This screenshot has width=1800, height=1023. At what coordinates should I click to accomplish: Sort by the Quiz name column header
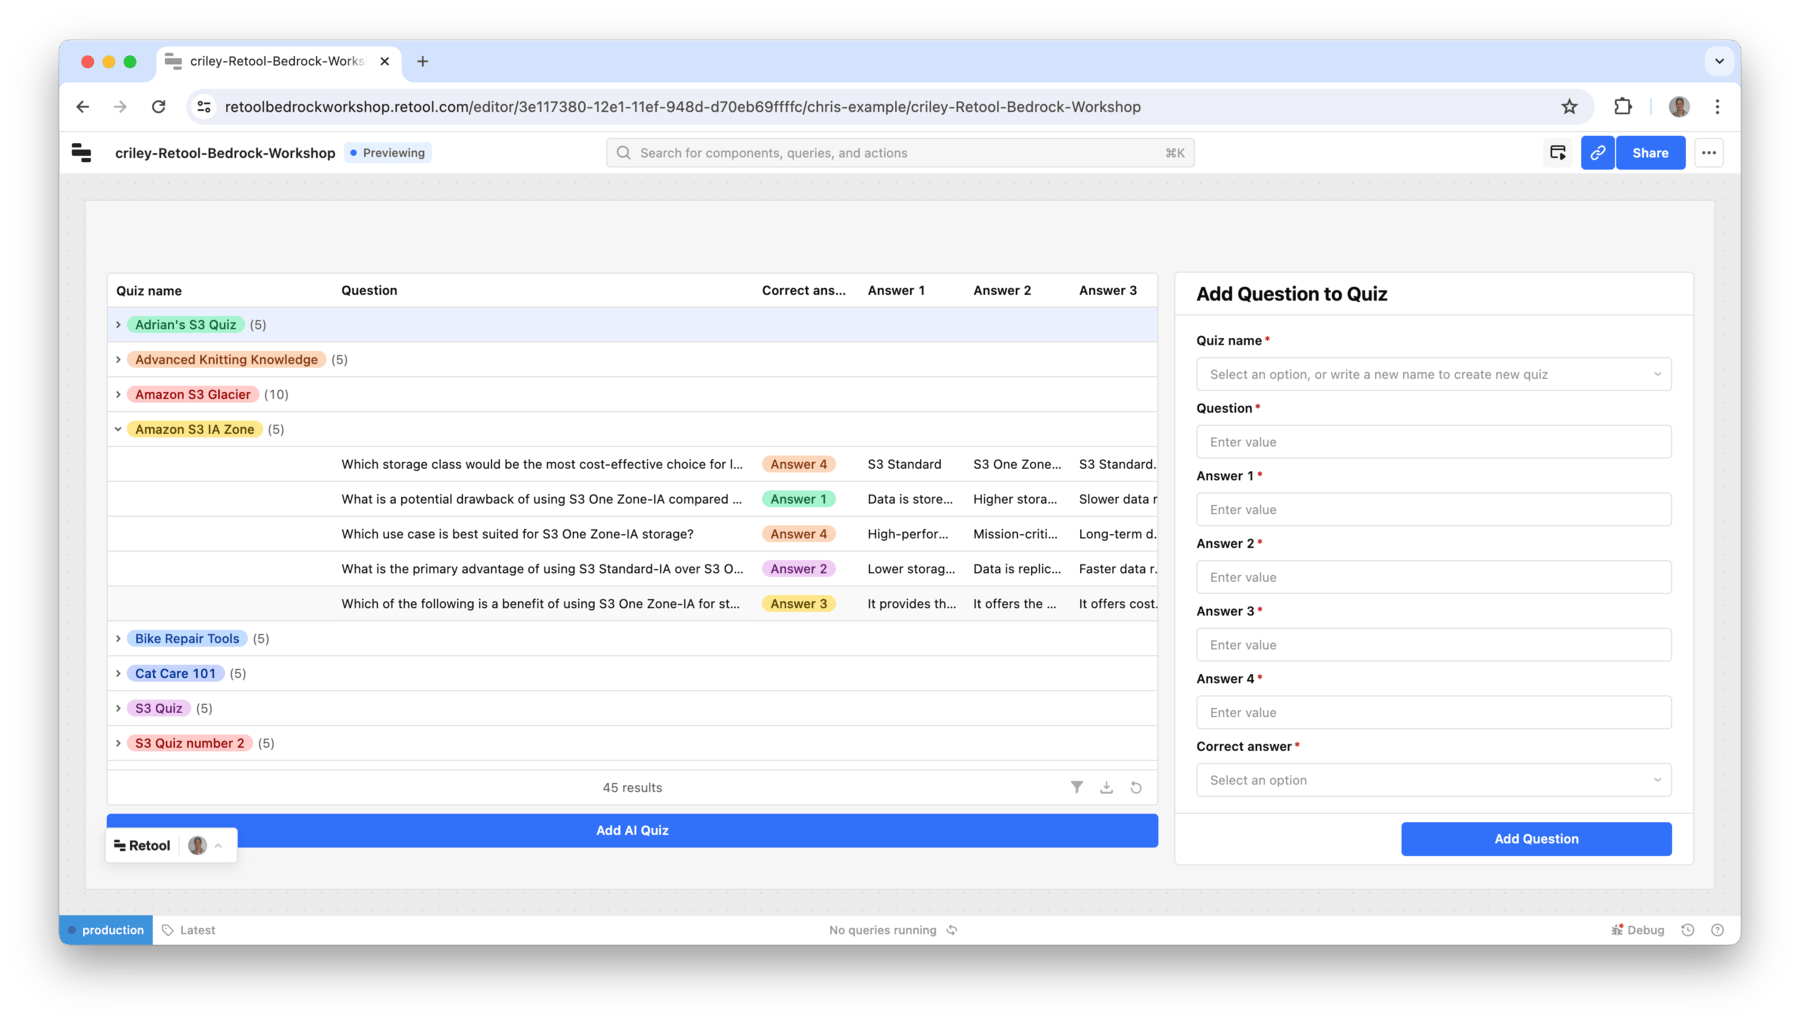click(x=149, y=291)
